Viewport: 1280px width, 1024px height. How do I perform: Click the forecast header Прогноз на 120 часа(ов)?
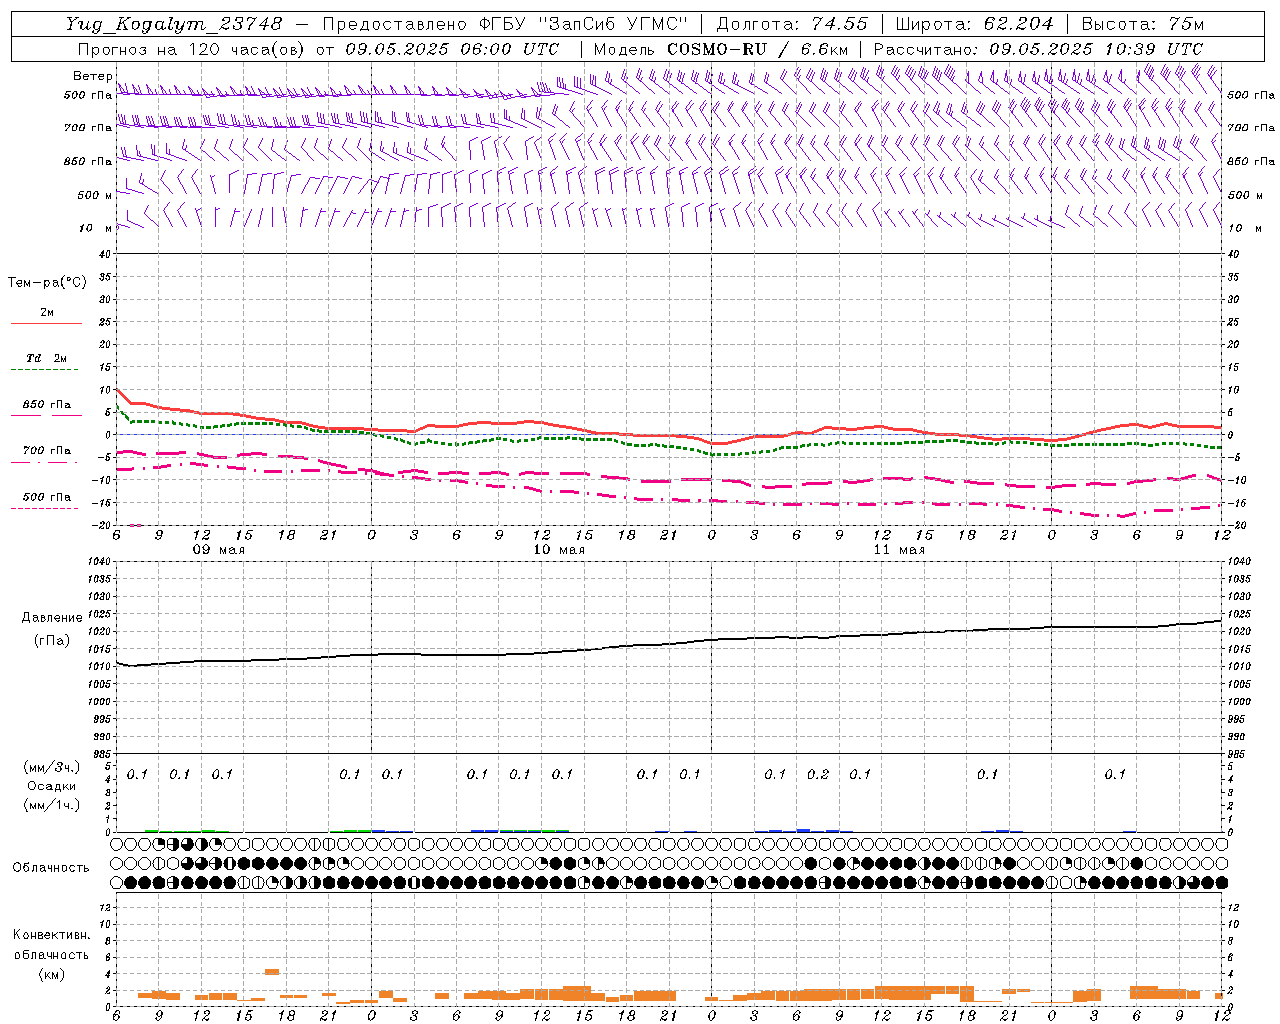pyautogui.click(x=192, y=49)
